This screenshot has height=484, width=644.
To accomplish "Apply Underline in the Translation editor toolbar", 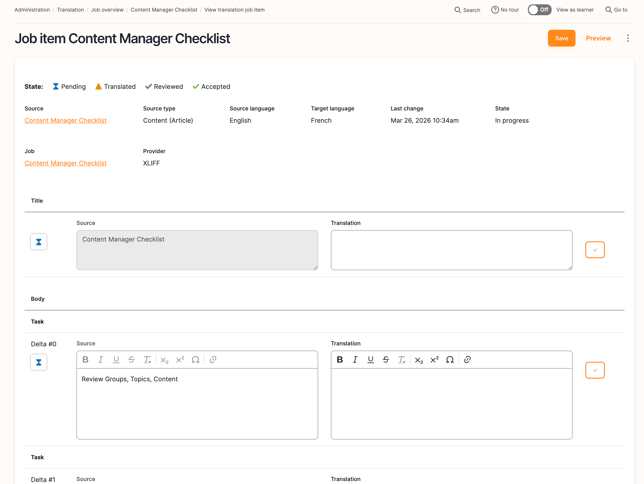I will click(x=371, y=360).
